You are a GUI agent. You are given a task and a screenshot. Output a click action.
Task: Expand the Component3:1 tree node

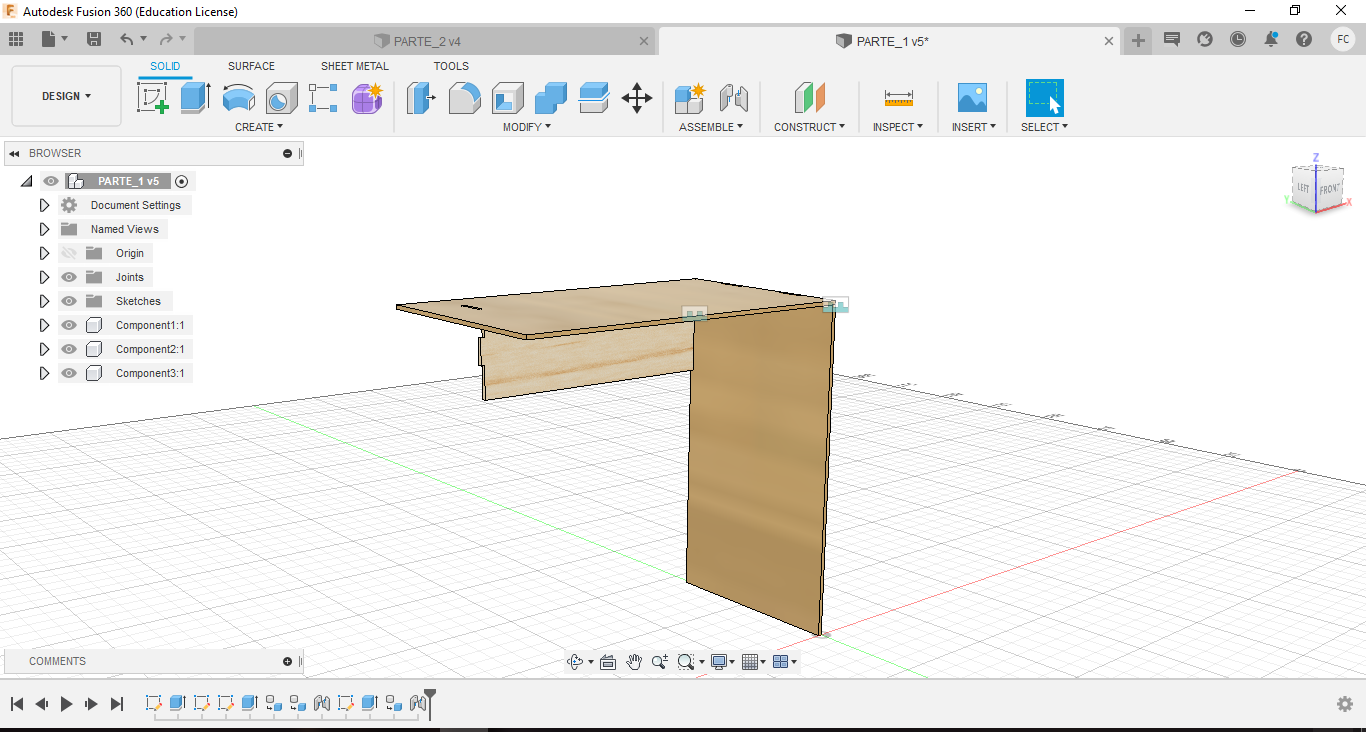pos(44,373)
